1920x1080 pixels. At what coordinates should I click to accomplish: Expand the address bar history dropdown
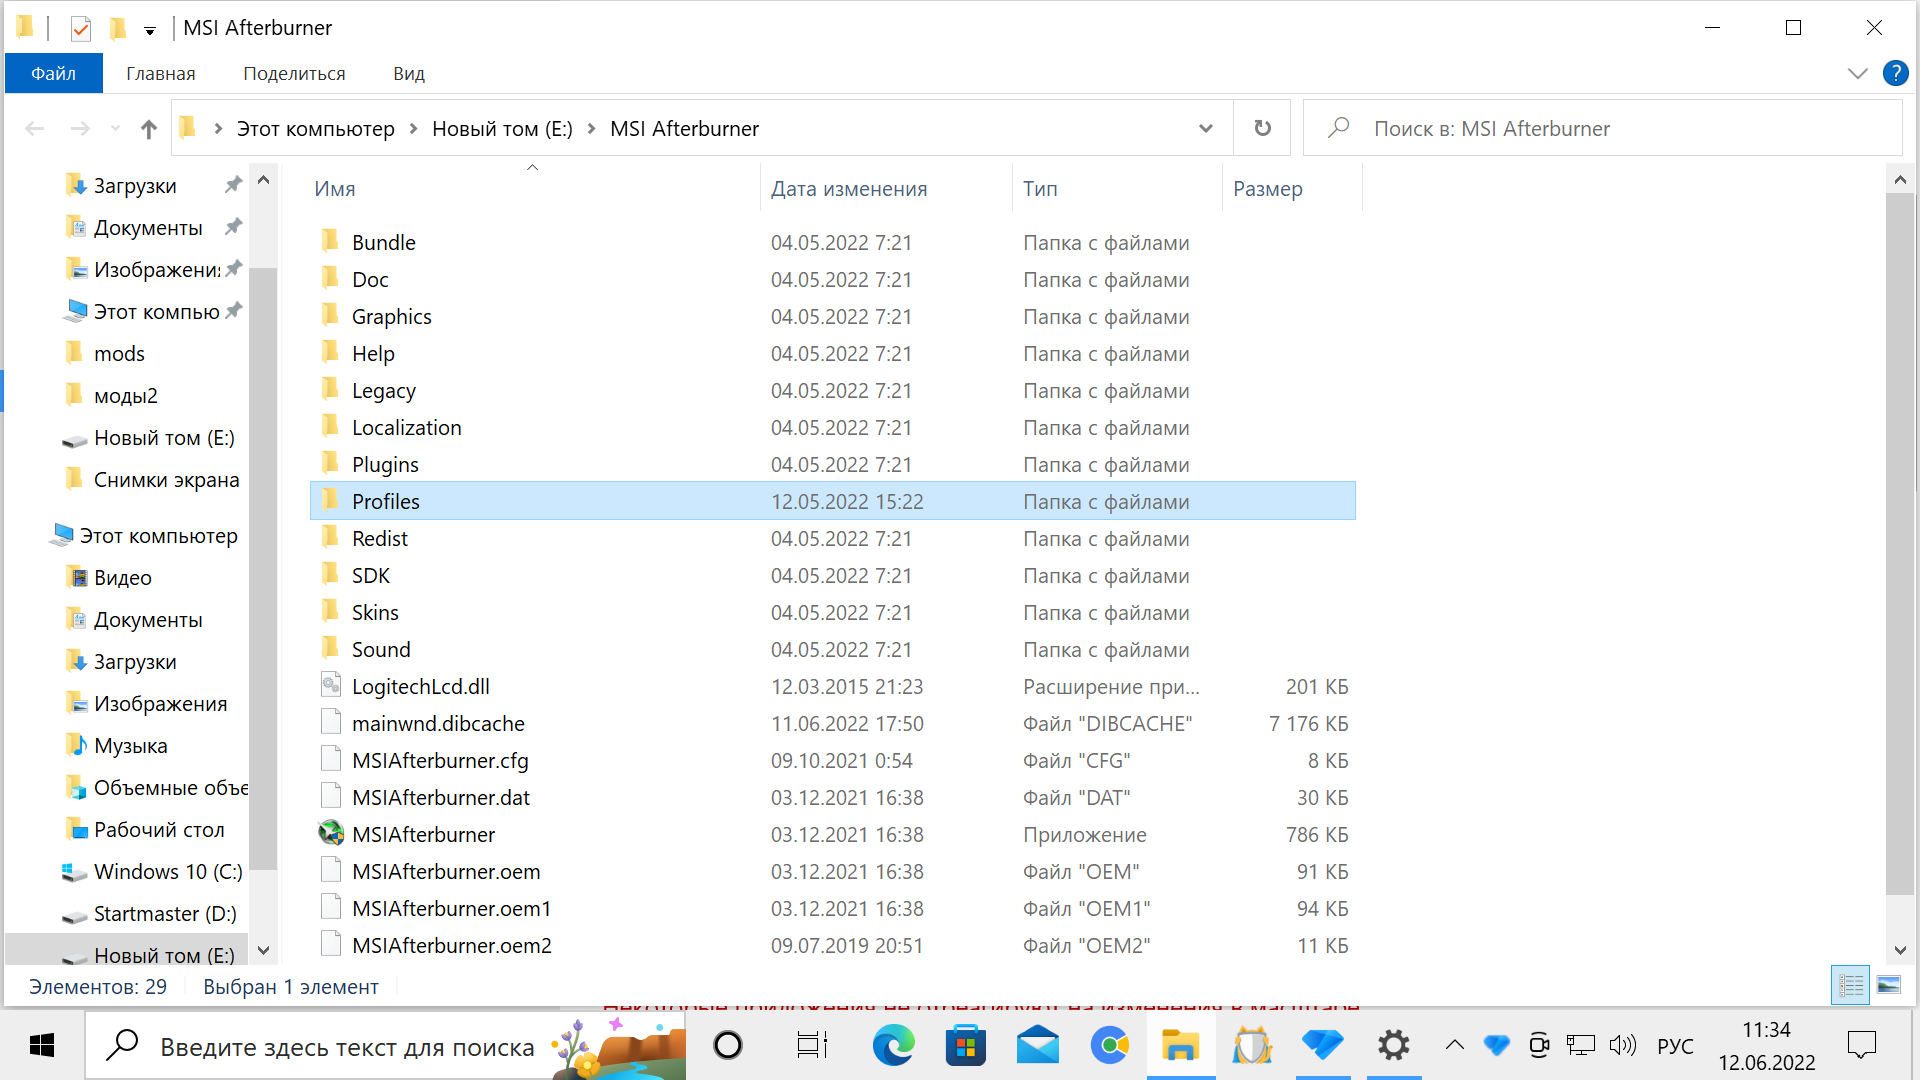point(1206,128)
